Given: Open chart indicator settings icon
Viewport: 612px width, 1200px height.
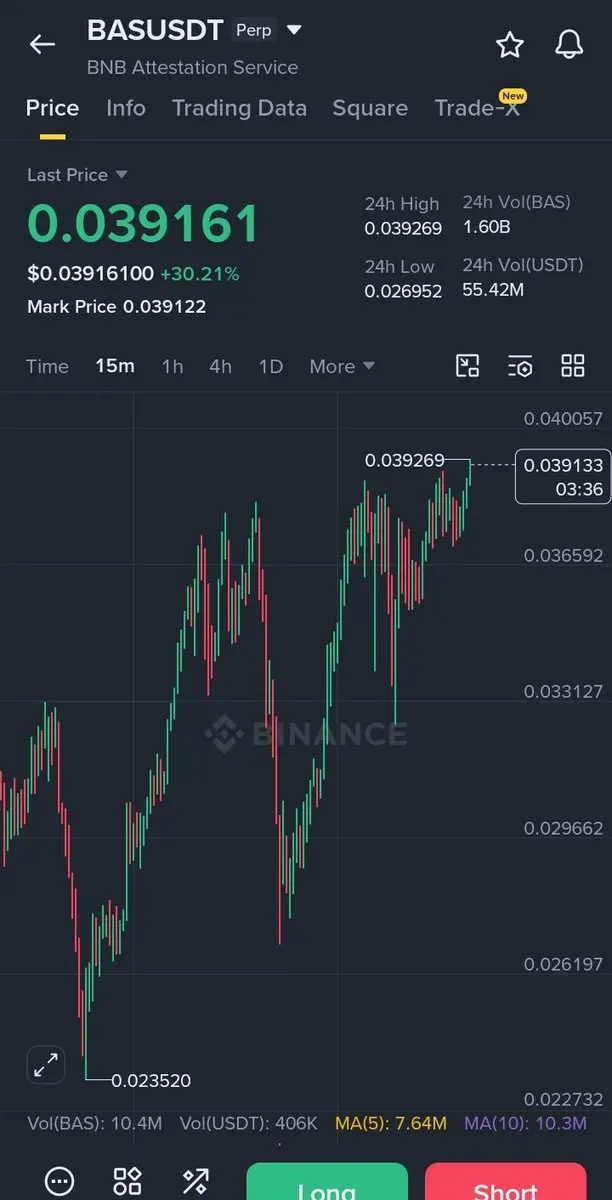Looking at the screenshot, I should click(520, 365).
